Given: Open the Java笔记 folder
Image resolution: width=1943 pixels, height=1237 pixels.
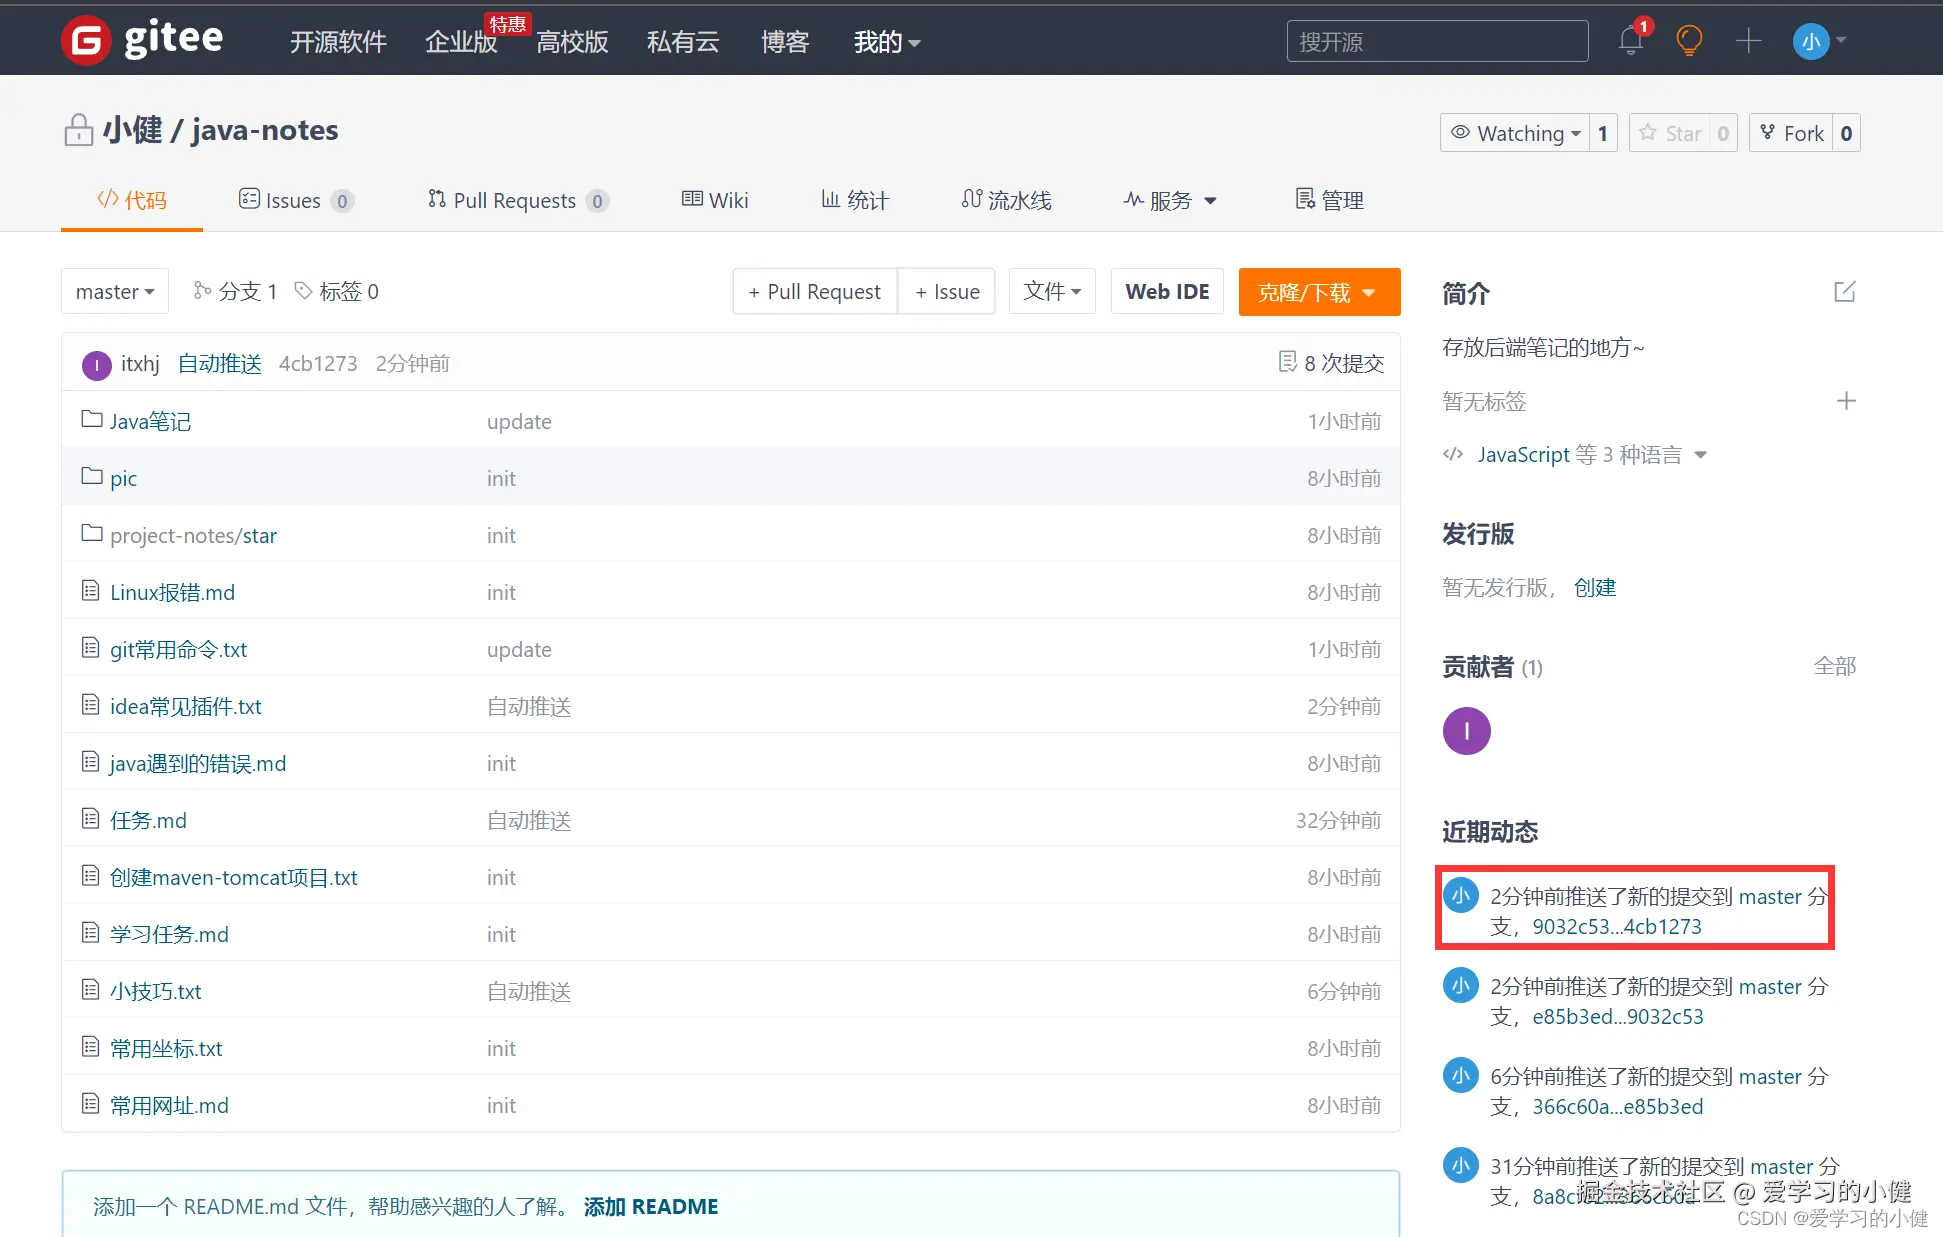Looking at the screenshot, I should [x=150, y=421].
